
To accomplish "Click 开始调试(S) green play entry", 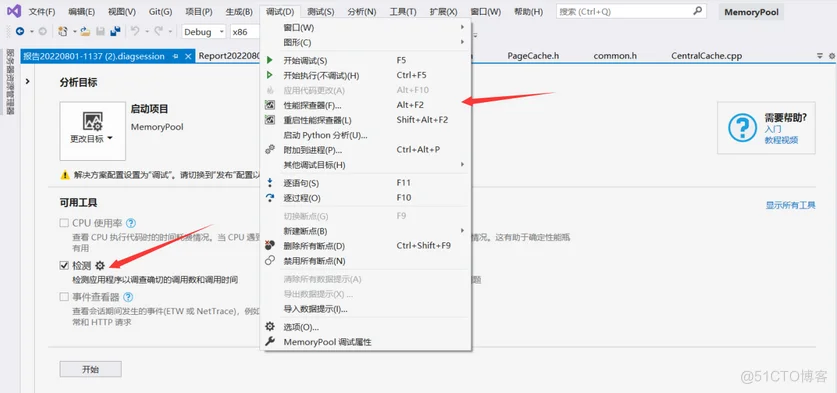I will coord(366,60).
